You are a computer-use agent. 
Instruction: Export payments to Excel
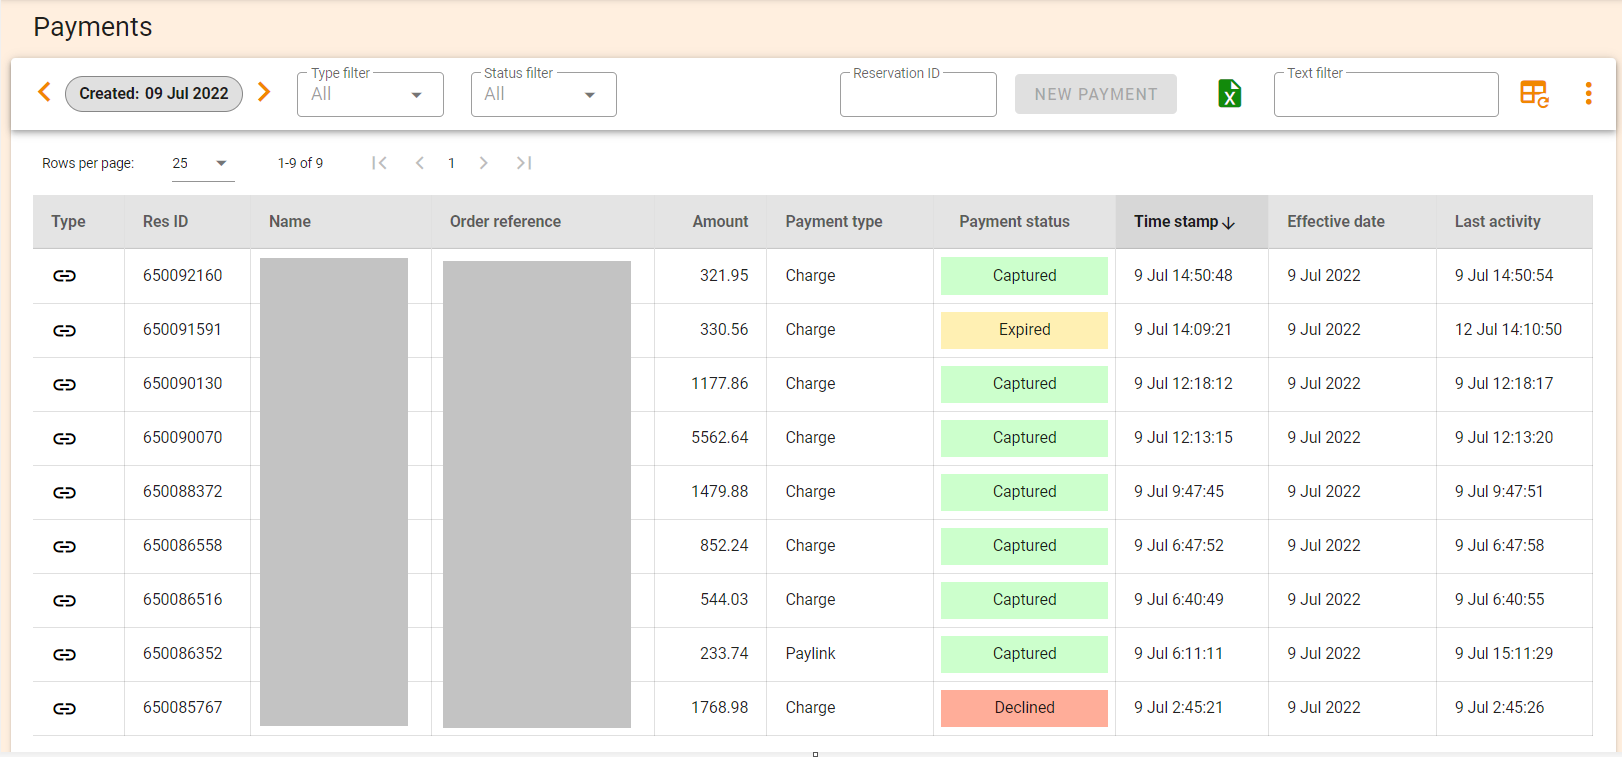[1229, 93]
